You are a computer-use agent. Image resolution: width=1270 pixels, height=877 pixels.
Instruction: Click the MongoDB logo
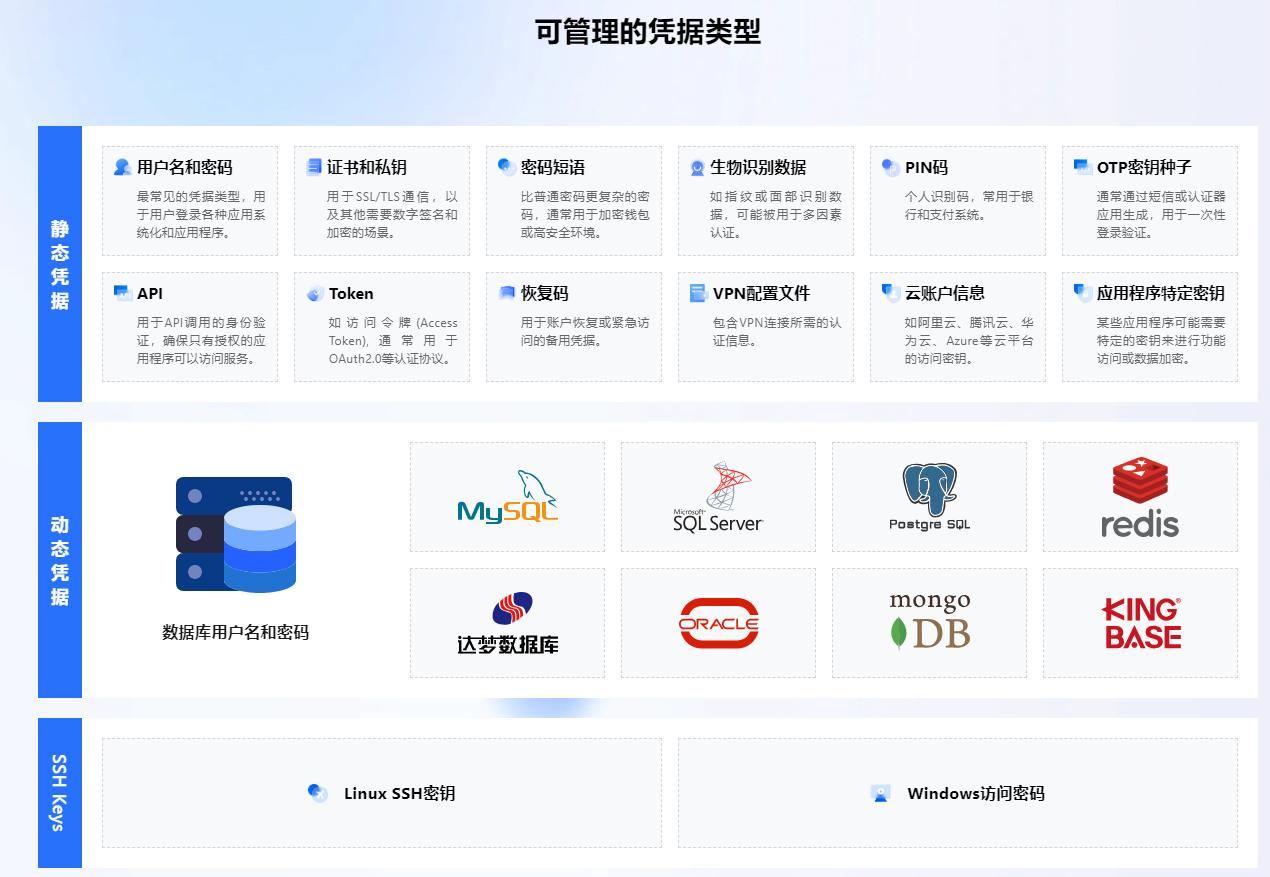[x=929, y=622]
